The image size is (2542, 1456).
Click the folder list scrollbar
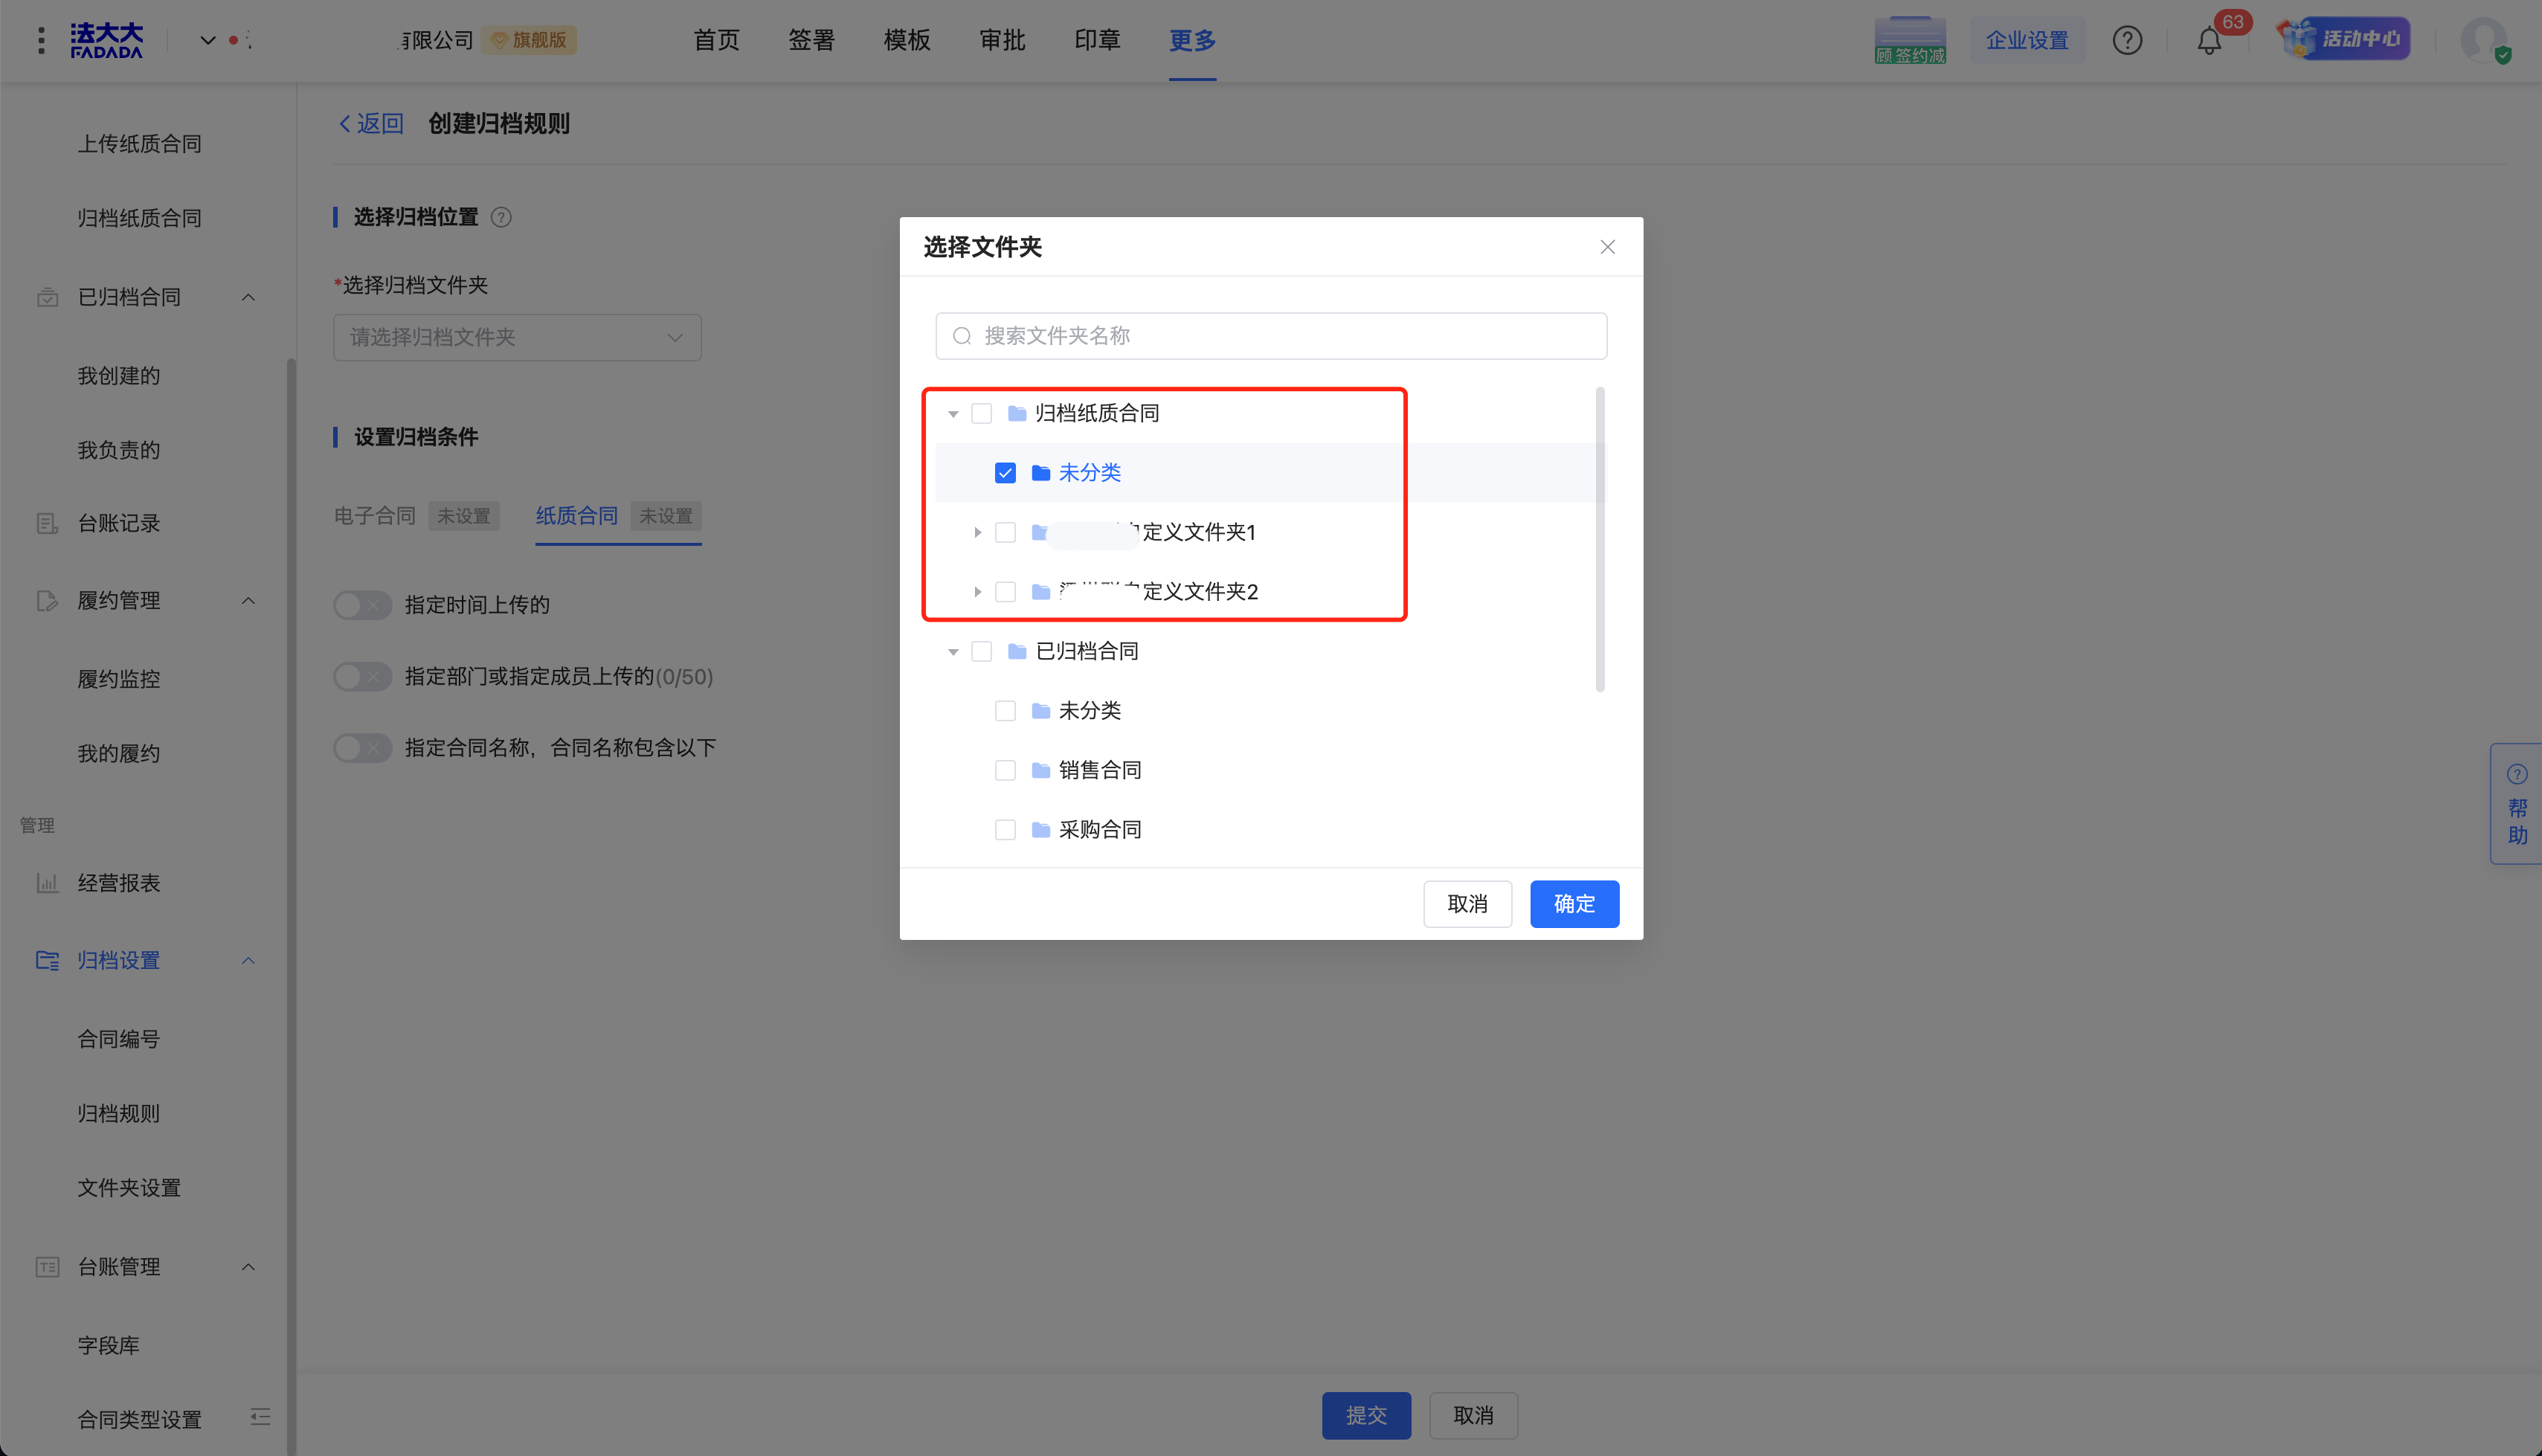click(1600, 540)
